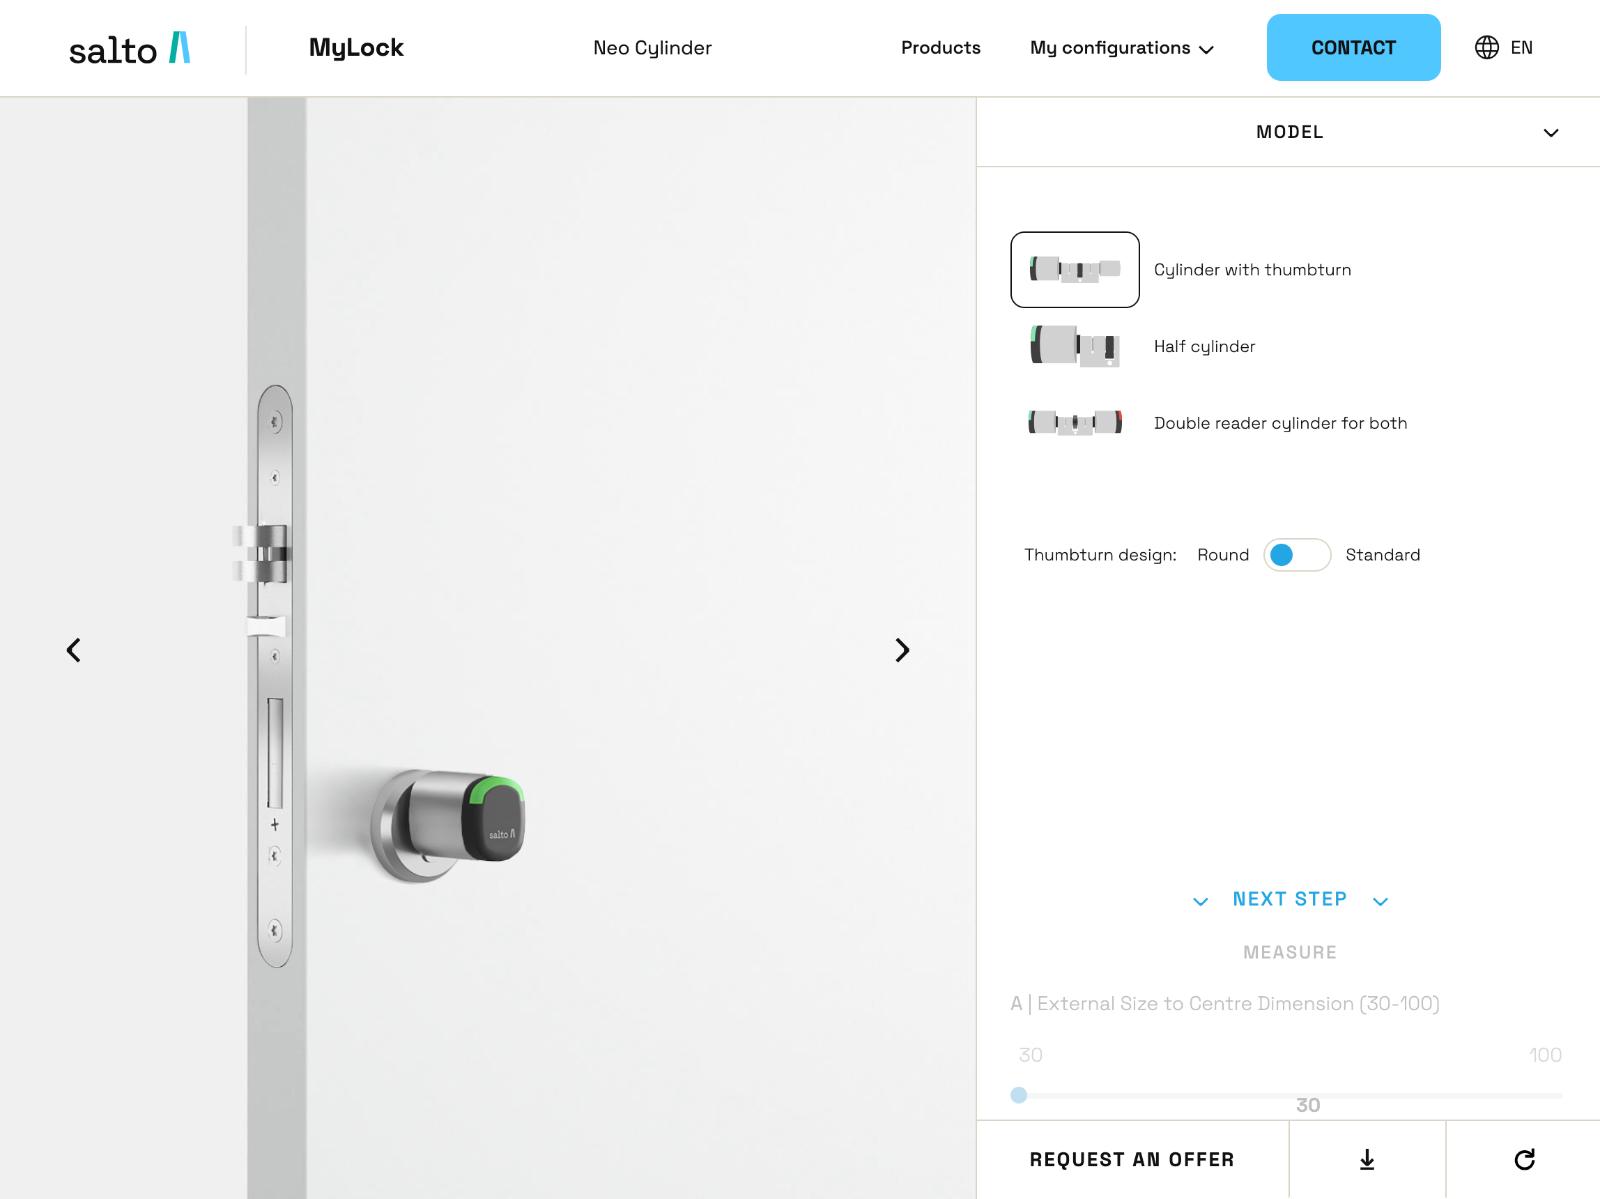Screen dimensions: 1600x1199
Task: Open the language globe icon
Action: pyautogui.click(x=1486, y=46)
